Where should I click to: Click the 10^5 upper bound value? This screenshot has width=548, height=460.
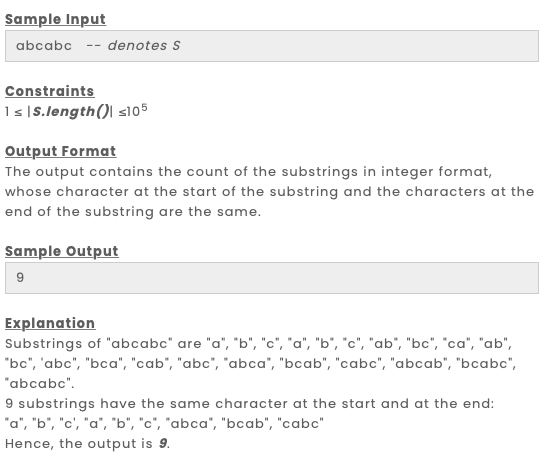pos(137,110)
